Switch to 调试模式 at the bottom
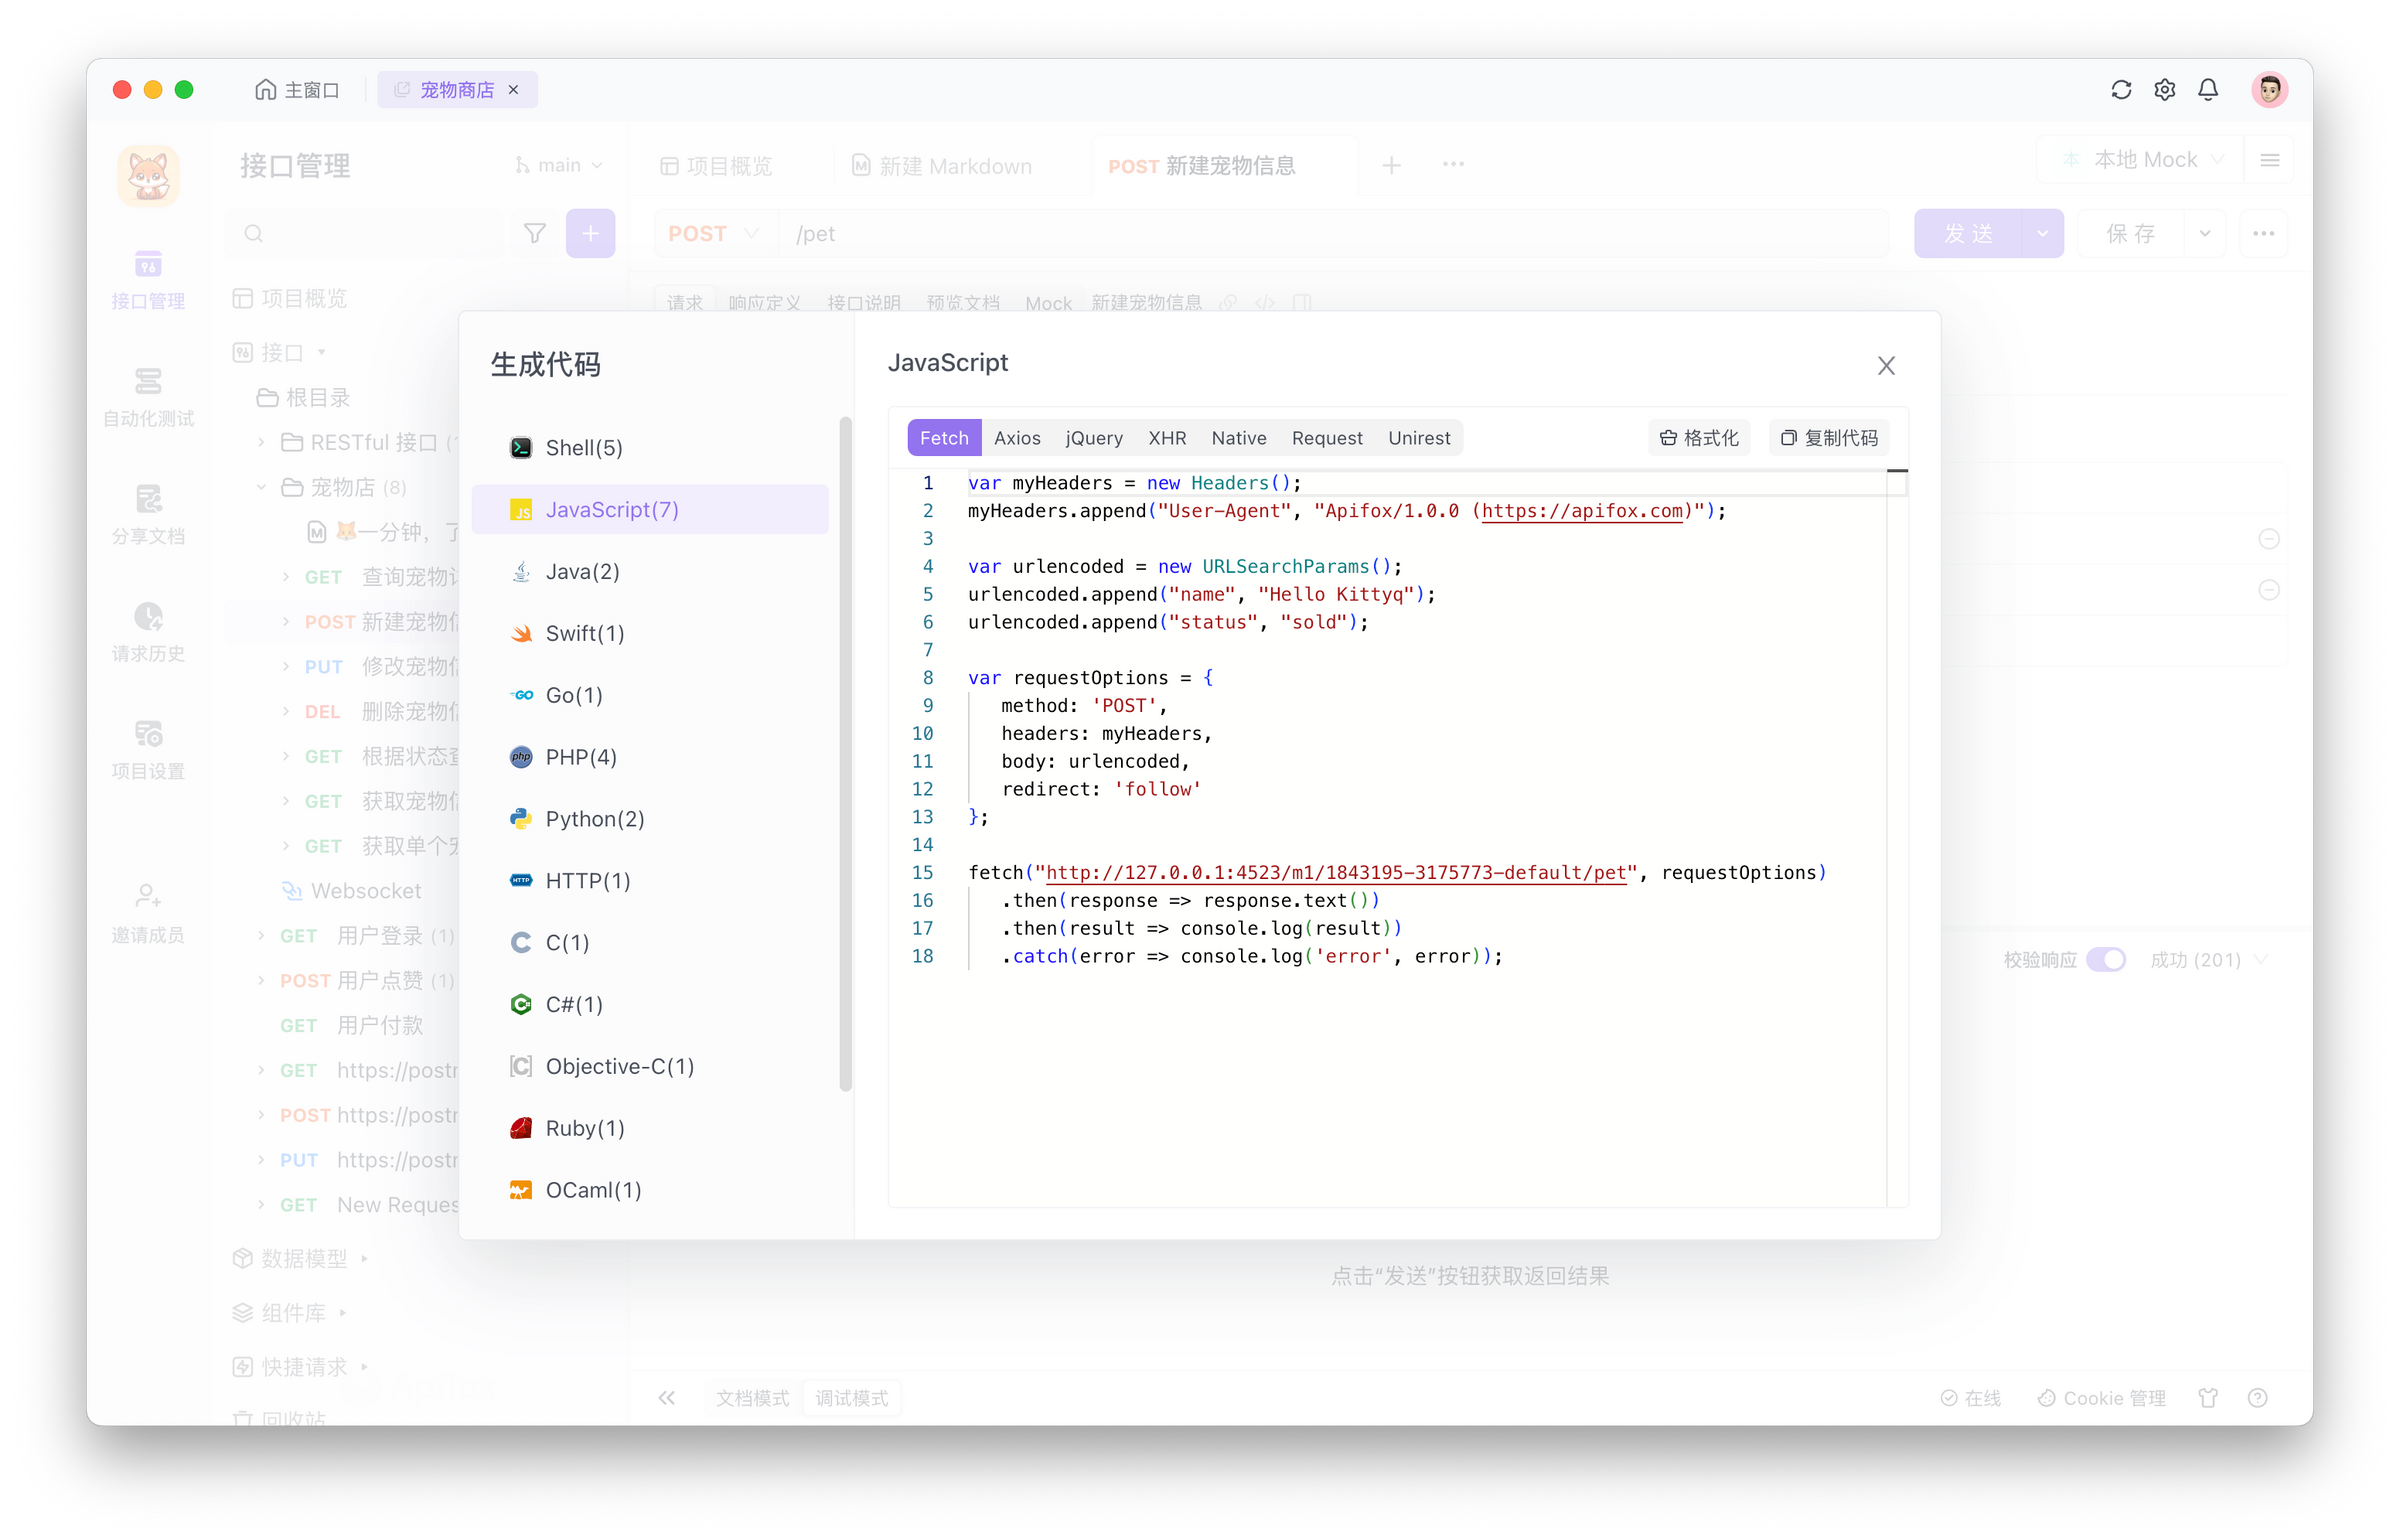Viewport: 2400px width, 1540px height. (x=852, y=1397)
